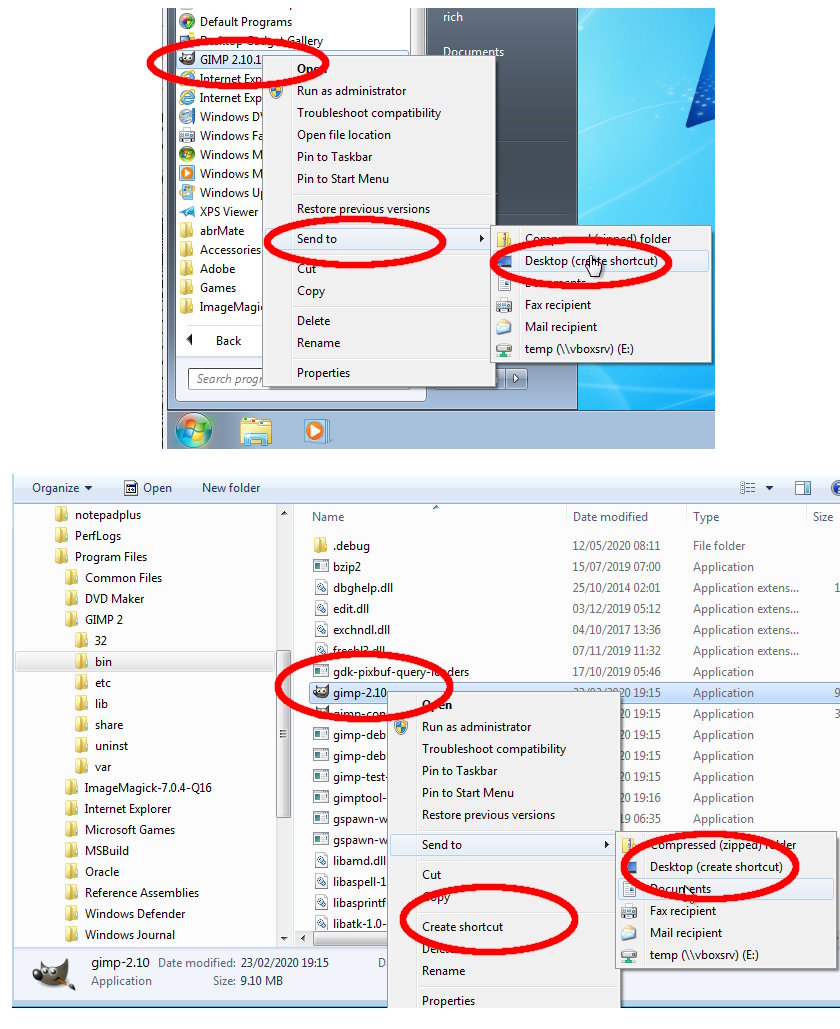Click the Fax recipient icon in upper Send to submenu
The width and height of the screenshot is (840, 1029).
click(504, 305)
